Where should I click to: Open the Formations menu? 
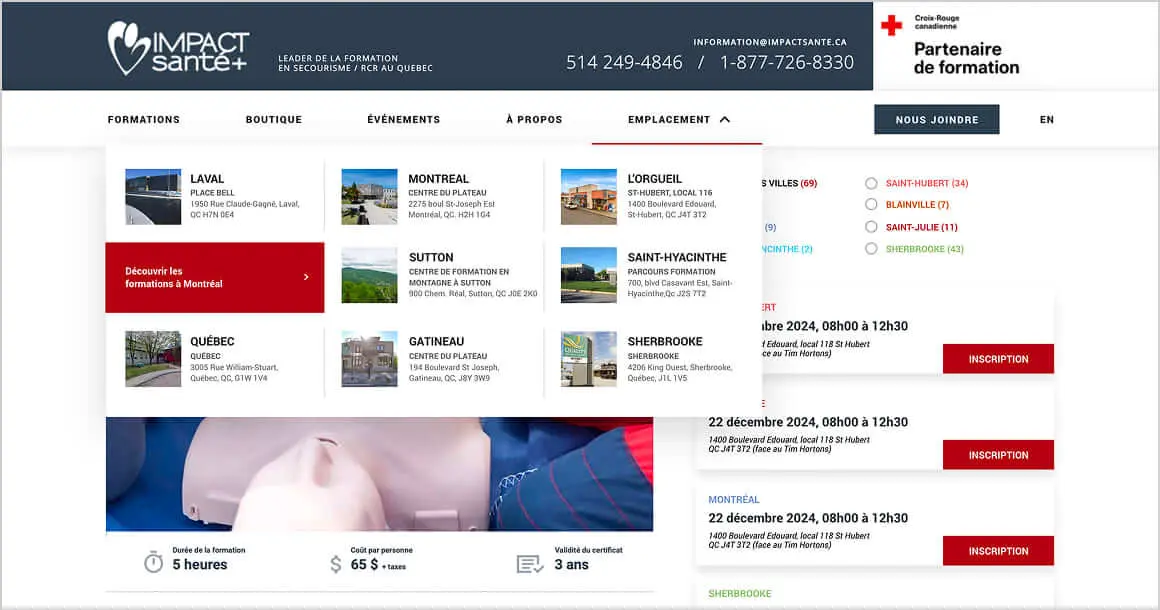(x=144, y=119)
